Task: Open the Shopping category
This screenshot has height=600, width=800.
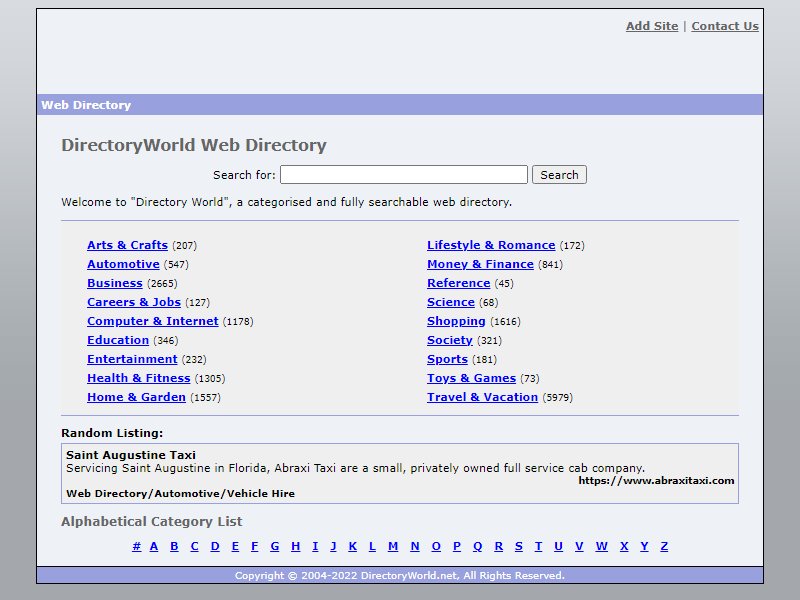Action: tap(456, 321)
